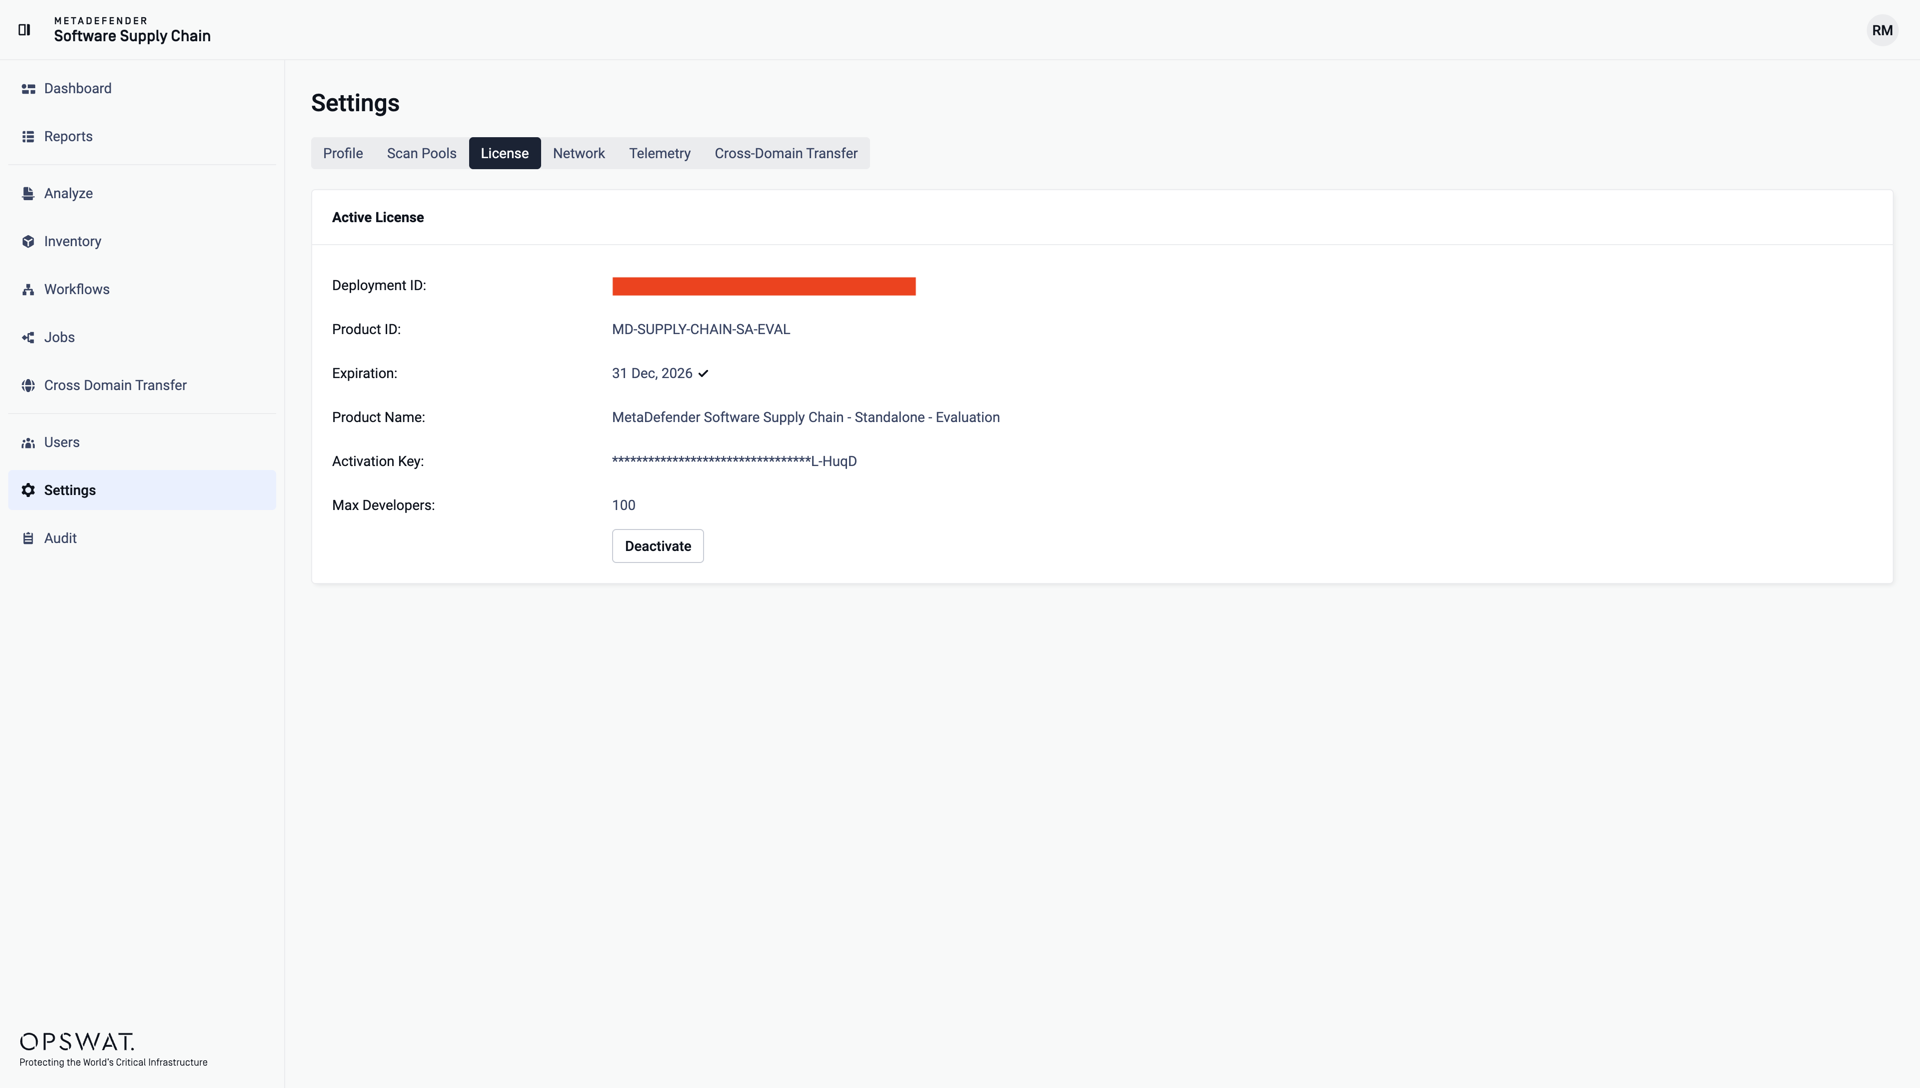Viewport: 1920px width, 1088px height.
Task: Switch to Cross-Domain Transfer tab
Action: coord(786,153)
